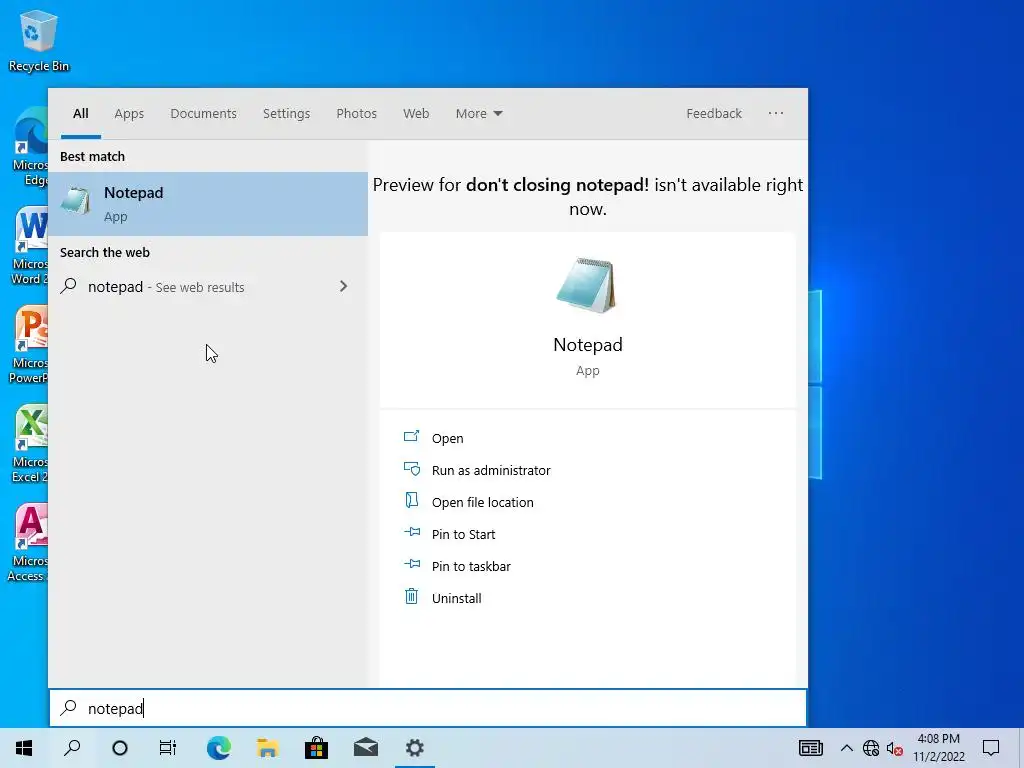
Task: Expand the More filter dropdown
Action: [479, 114]
